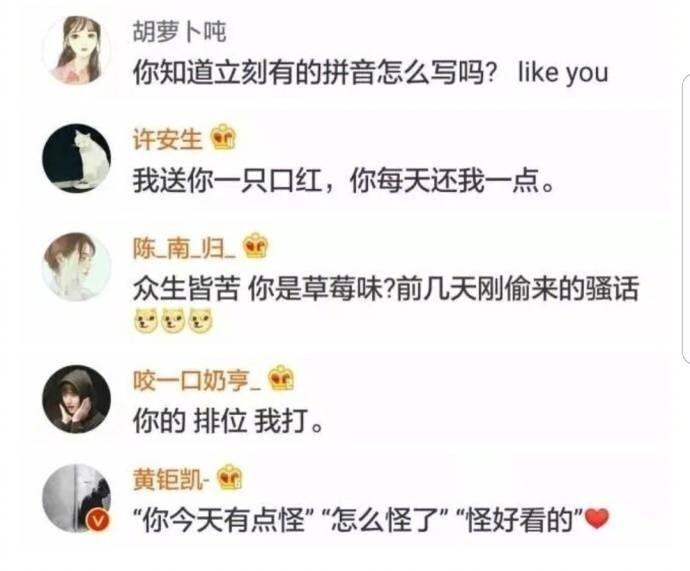Tap the red heart emoji
Image resolution: width=690 pixels, height=571 pixels.
tap(597, 519)
